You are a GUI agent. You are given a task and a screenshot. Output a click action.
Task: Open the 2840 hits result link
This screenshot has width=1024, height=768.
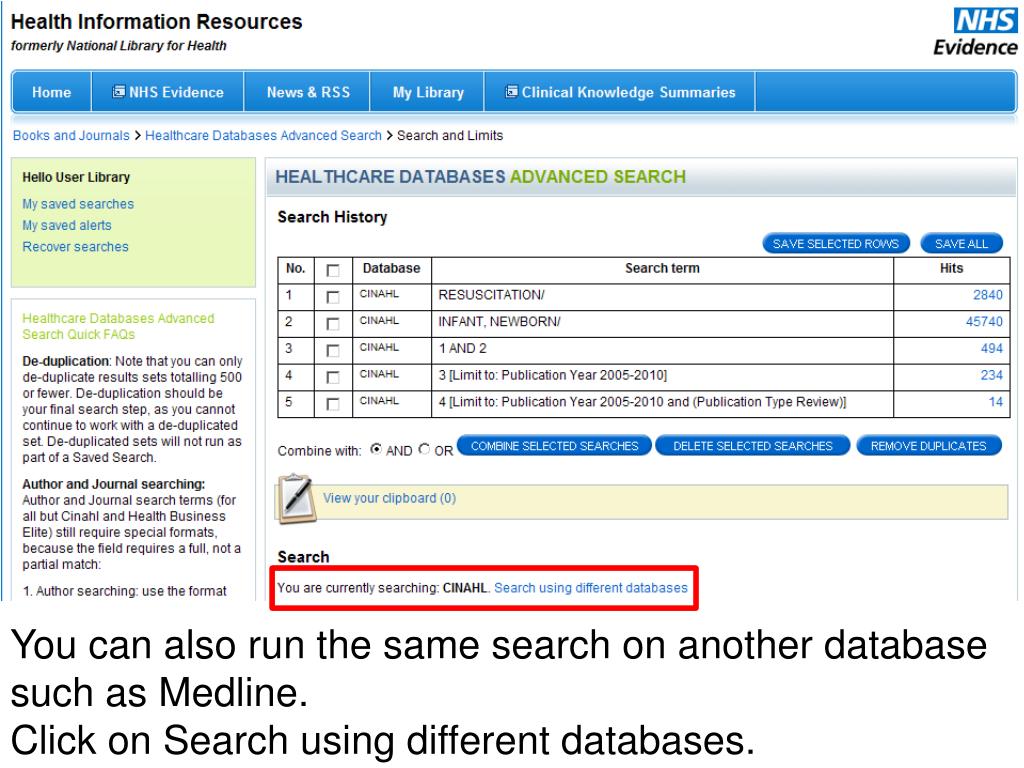click(987, 295)
